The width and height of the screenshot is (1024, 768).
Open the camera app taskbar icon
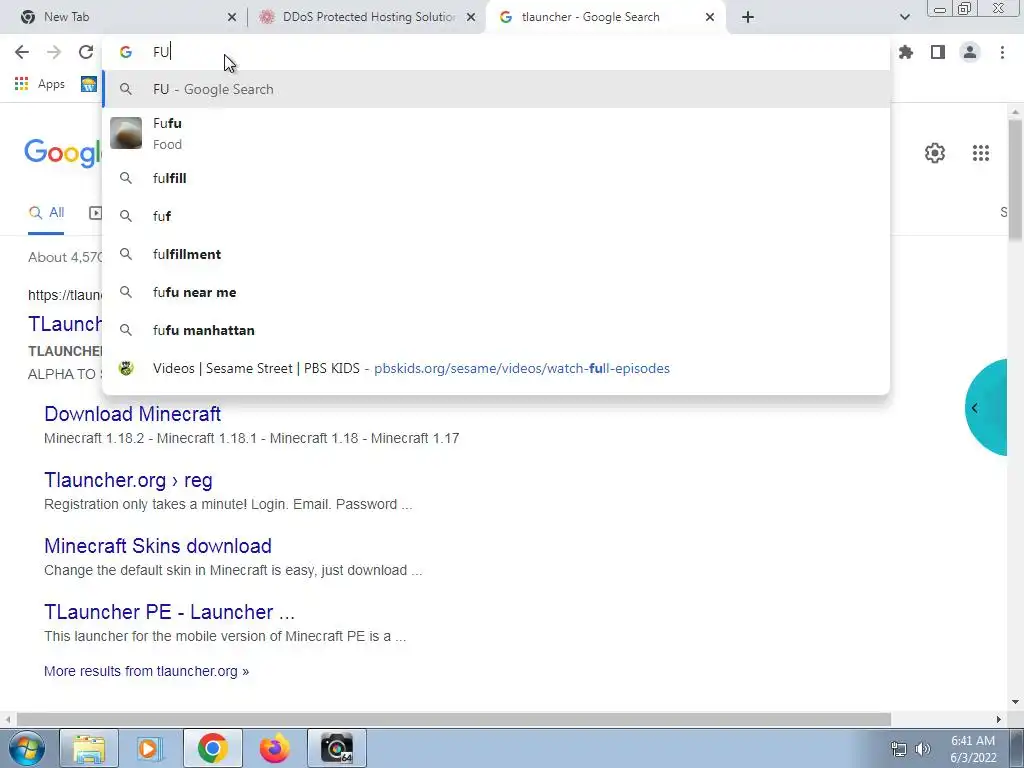[x=337, y=748]
